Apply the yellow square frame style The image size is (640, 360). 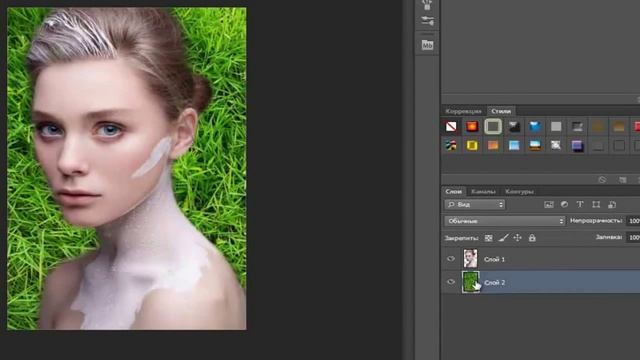click(472, 145)
